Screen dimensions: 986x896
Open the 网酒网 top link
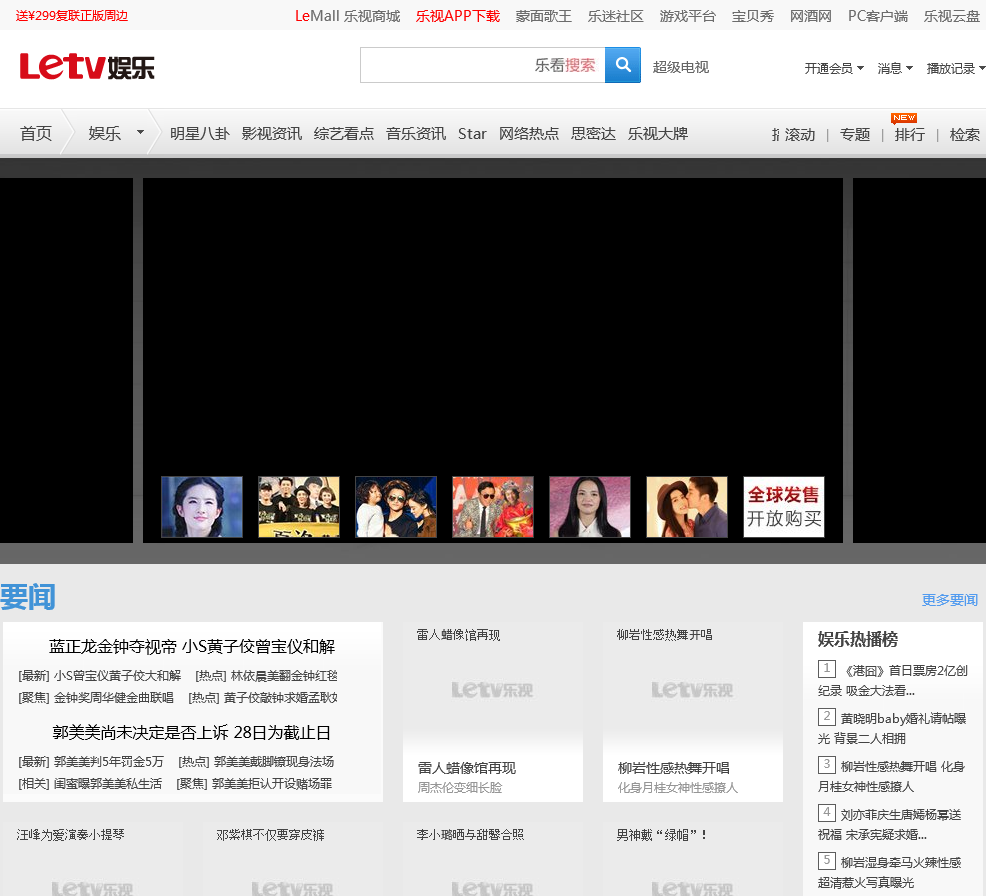pos(811,16)
